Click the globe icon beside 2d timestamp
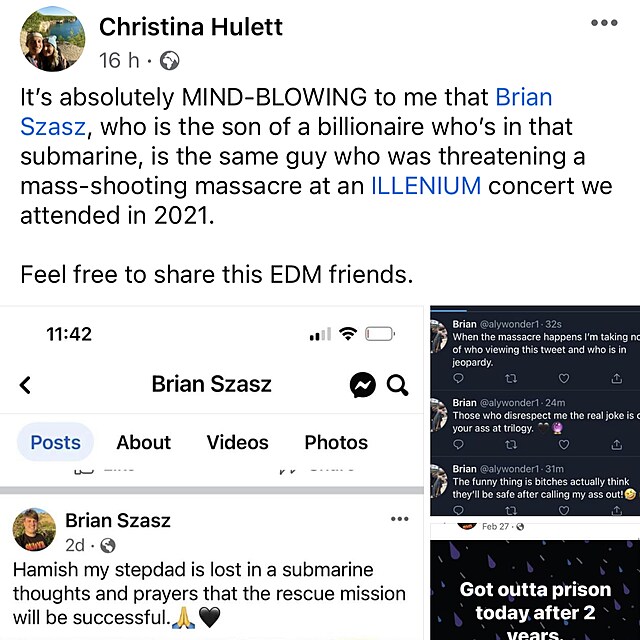The height and width of the screenshot is (640, 640). (x=108, y=546)
